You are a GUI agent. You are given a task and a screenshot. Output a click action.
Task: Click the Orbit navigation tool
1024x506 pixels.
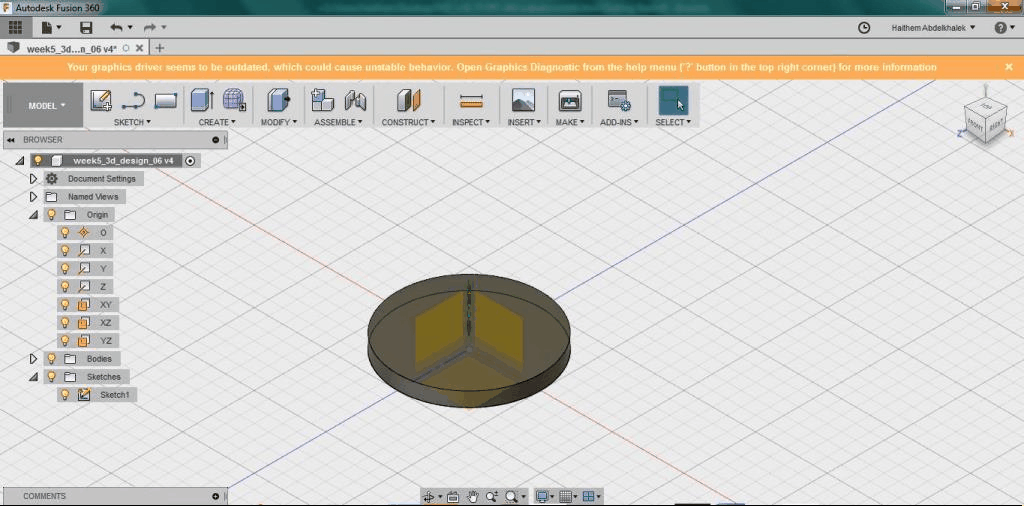(x=429, y=497)
